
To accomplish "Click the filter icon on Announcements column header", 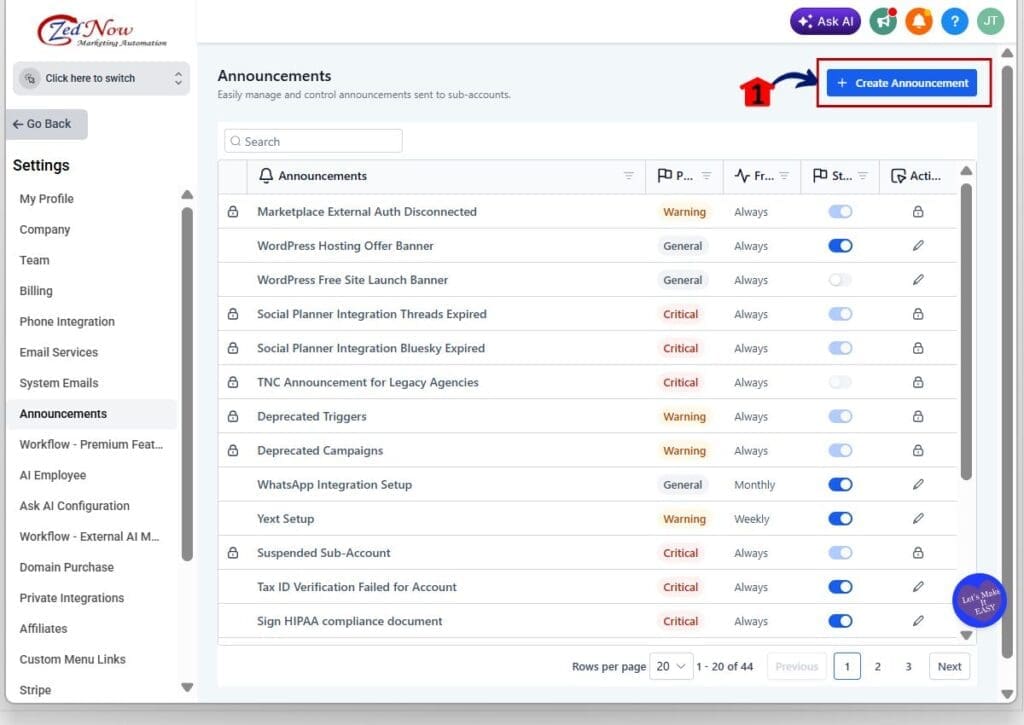I will 631,175.
